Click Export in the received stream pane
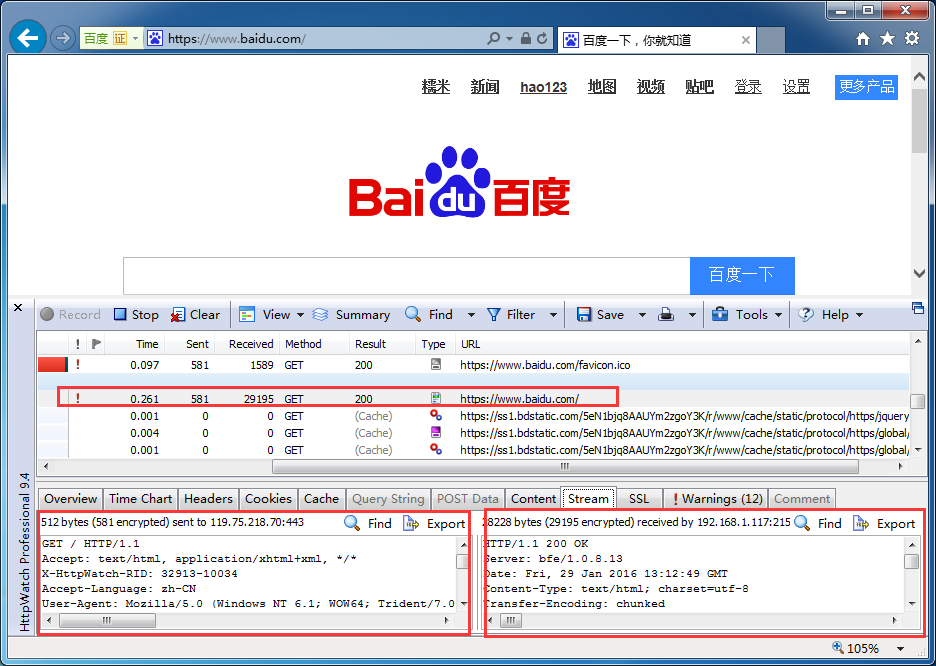The width and height of the screenshot is (936, 666). tap(884, 523)
